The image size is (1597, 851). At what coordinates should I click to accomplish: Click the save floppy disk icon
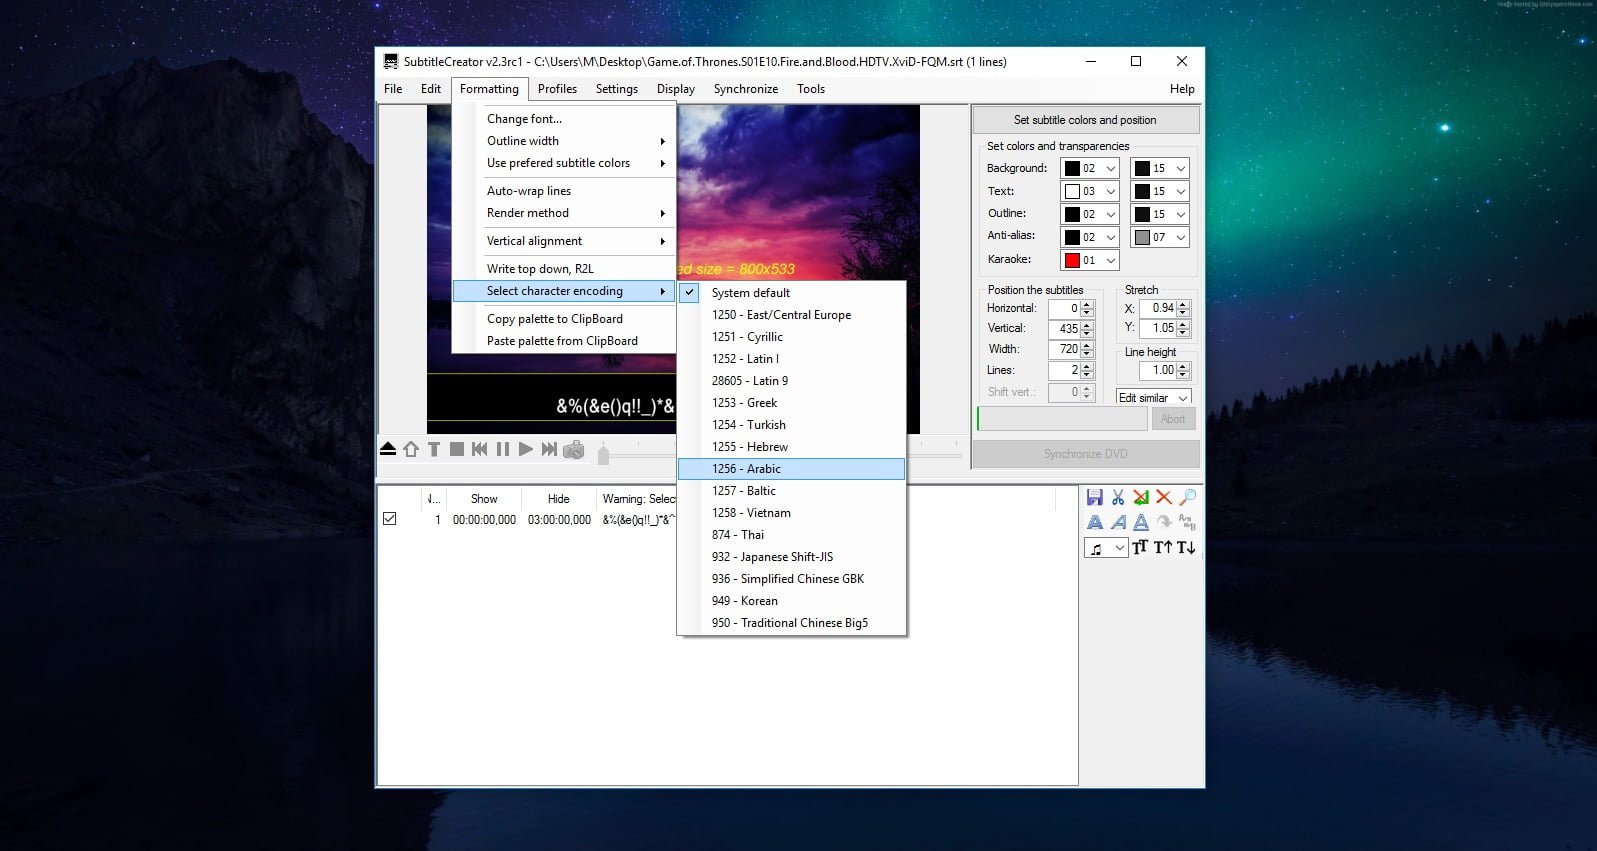pyautogui.click(x=1095, y=497)
